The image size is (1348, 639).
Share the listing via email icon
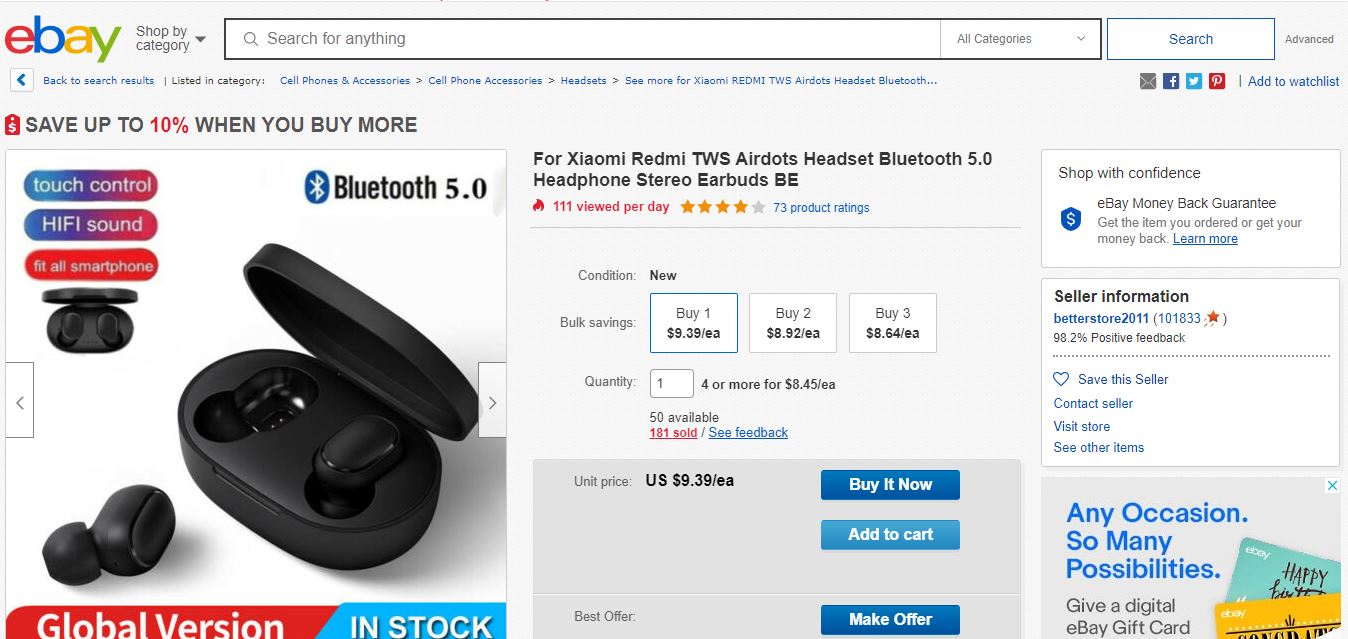pyautogui.click(x=1148, y=81)
